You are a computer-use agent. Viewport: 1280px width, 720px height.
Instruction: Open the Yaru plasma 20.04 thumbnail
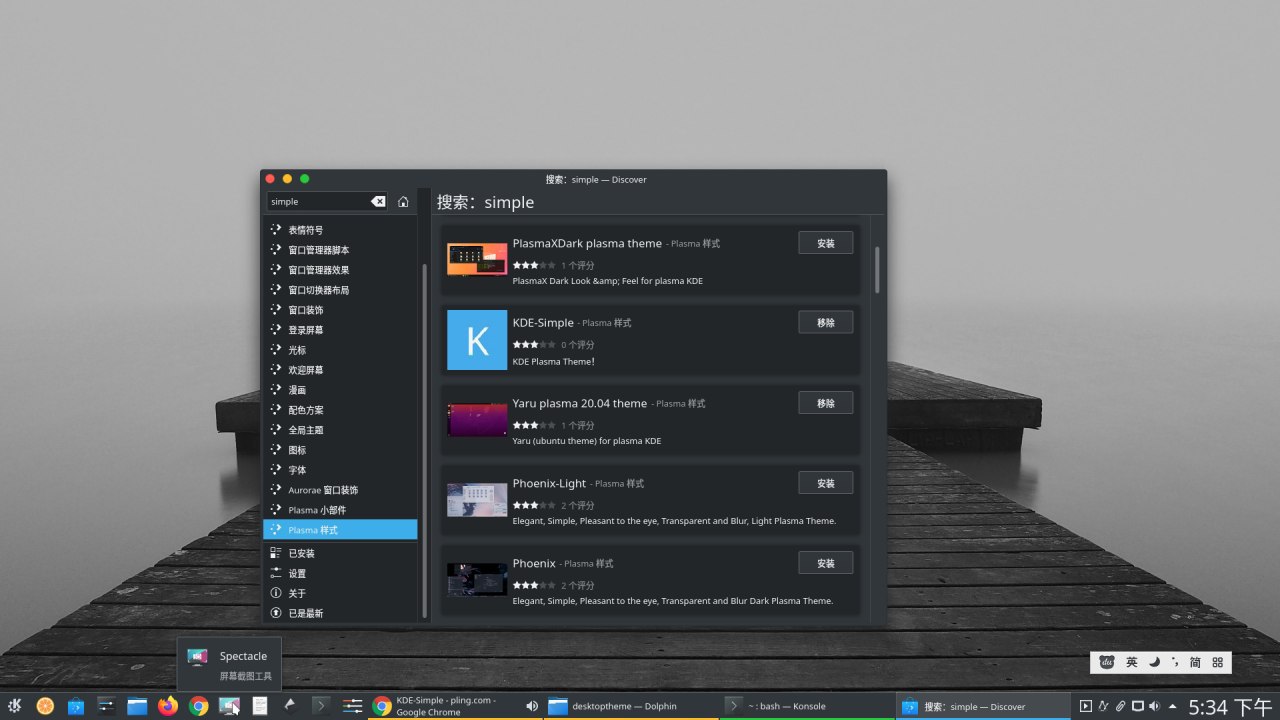[477, 420]
